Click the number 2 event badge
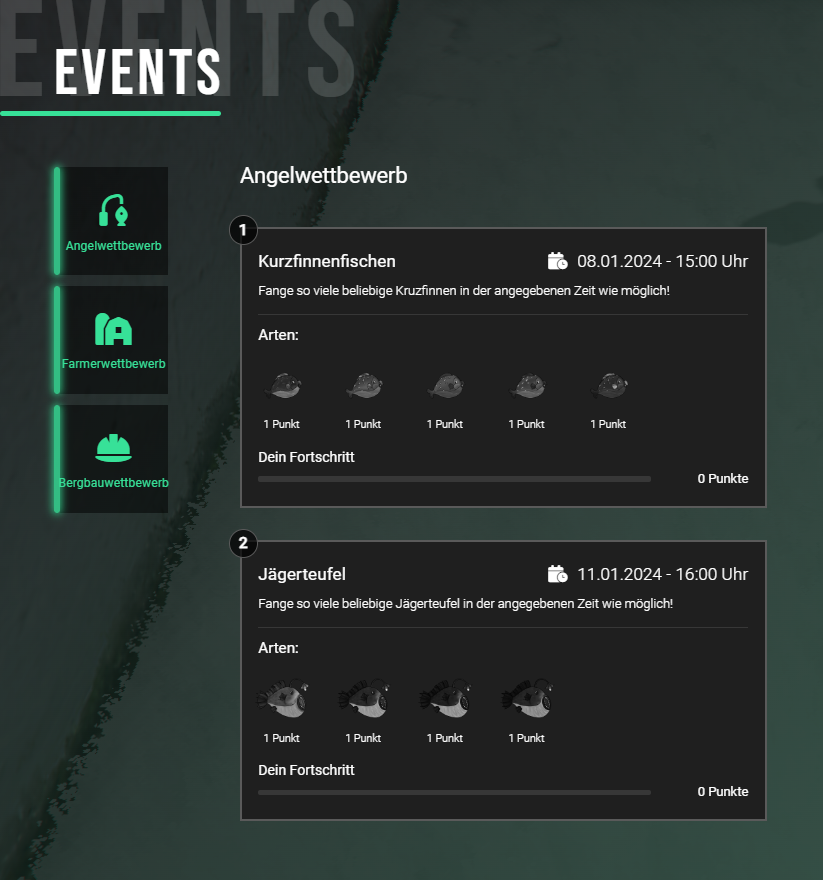823x880 pixels. coord(243,543)
